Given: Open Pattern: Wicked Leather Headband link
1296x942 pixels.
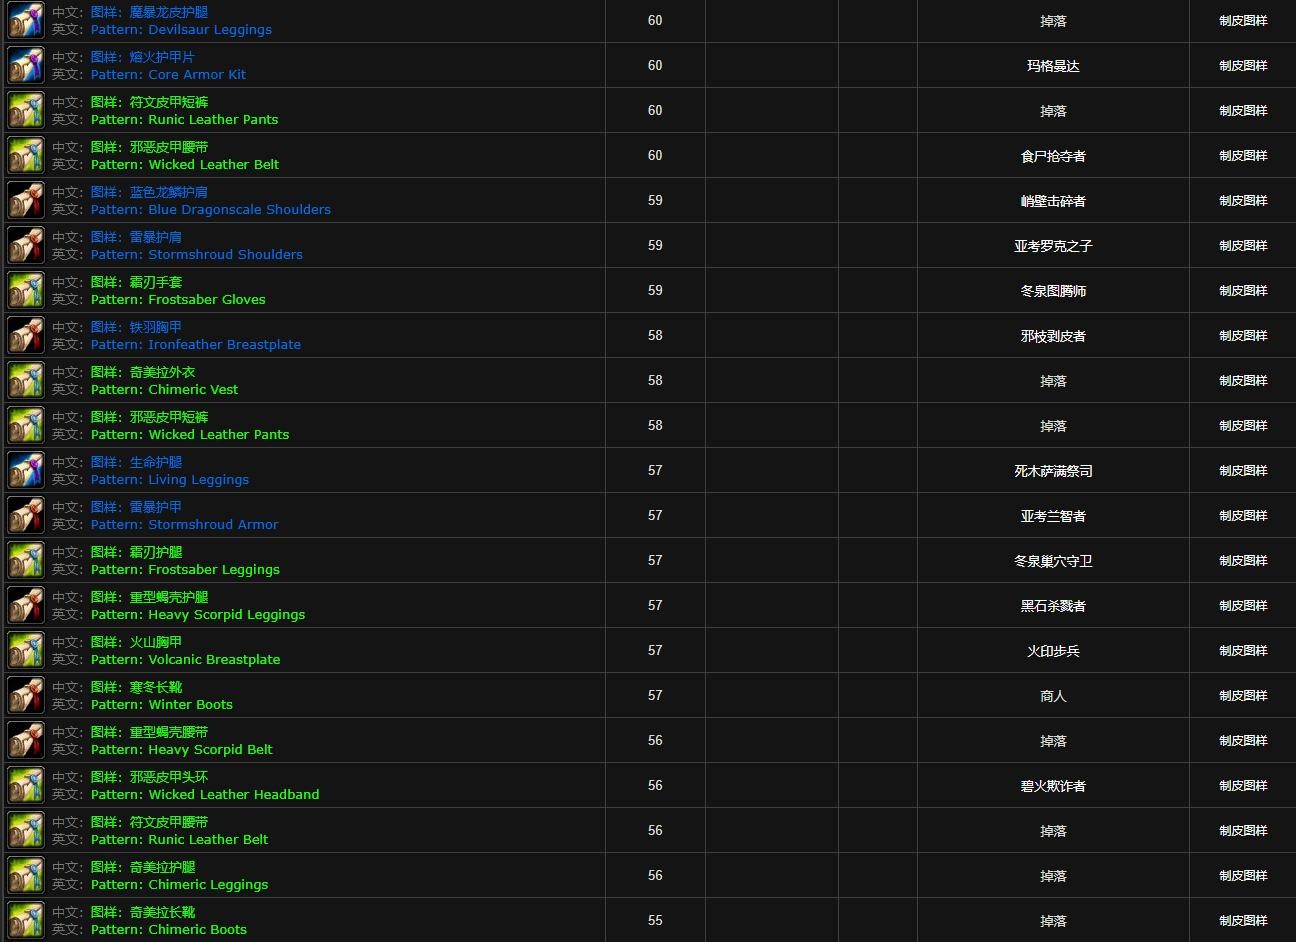Looking at the screenshot, I should tap(205, 795).
